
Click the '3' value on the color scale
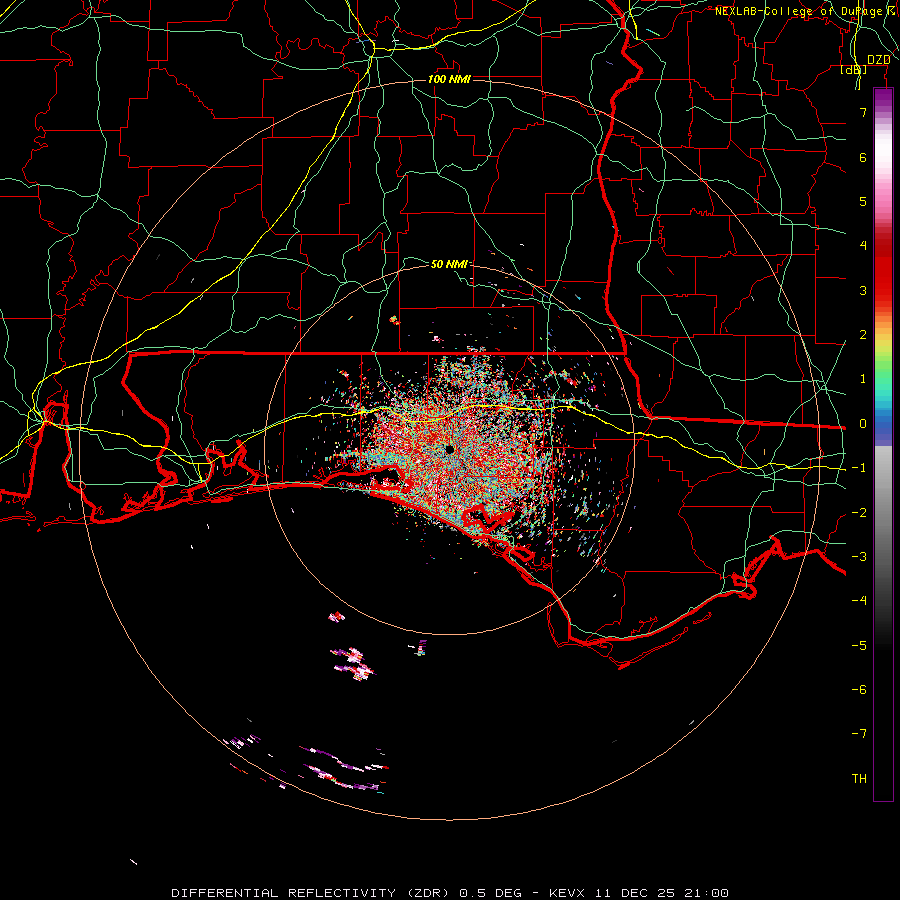pos(863,290)
